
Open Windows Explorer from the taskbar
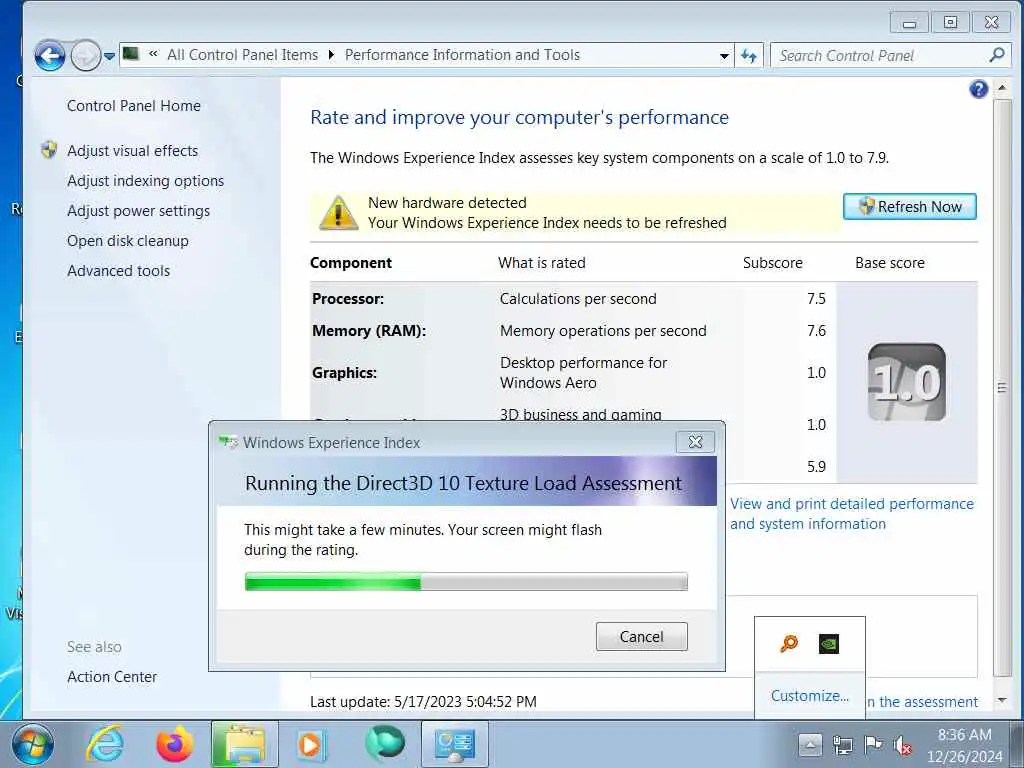(245, 744)
